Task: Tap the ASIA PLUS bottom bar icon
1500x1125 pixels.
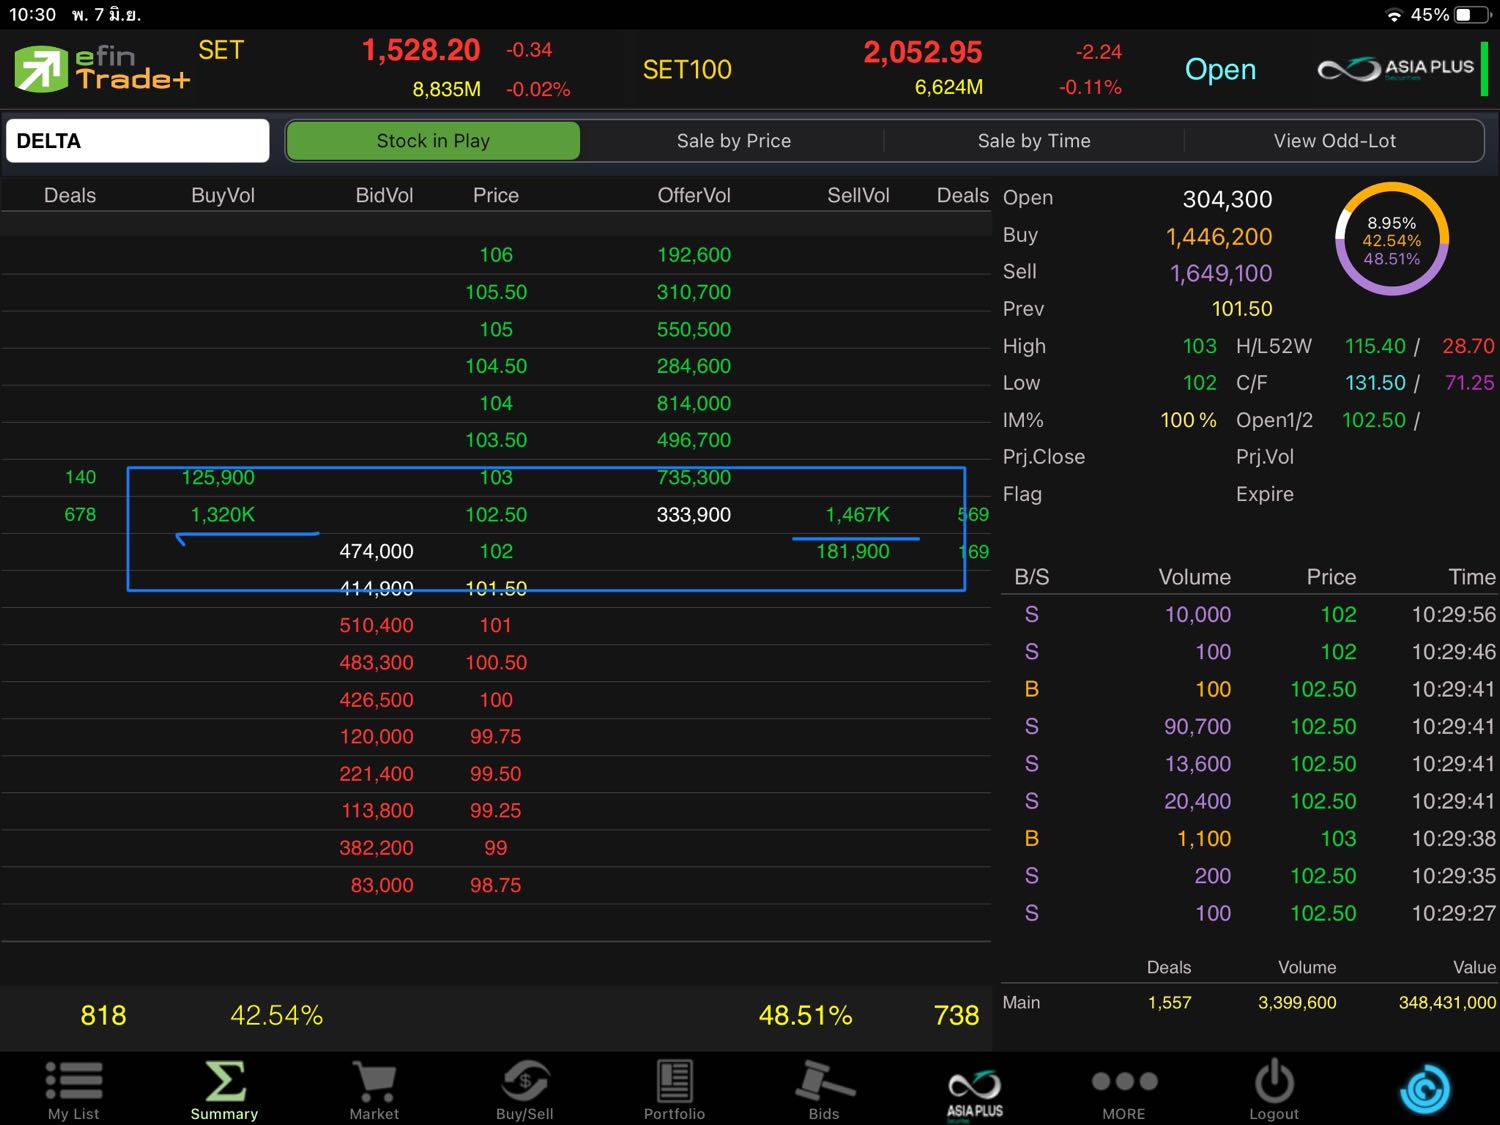Action: pos(975,1095)
